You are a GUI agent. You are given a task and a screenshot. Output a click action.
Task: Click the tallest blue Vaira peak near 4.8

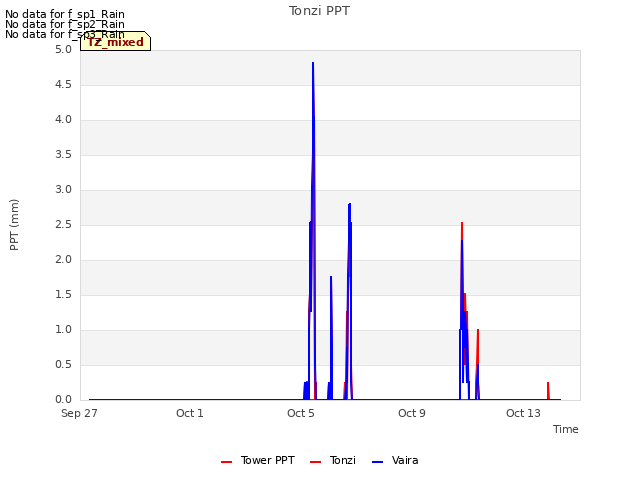pos(313,64)
